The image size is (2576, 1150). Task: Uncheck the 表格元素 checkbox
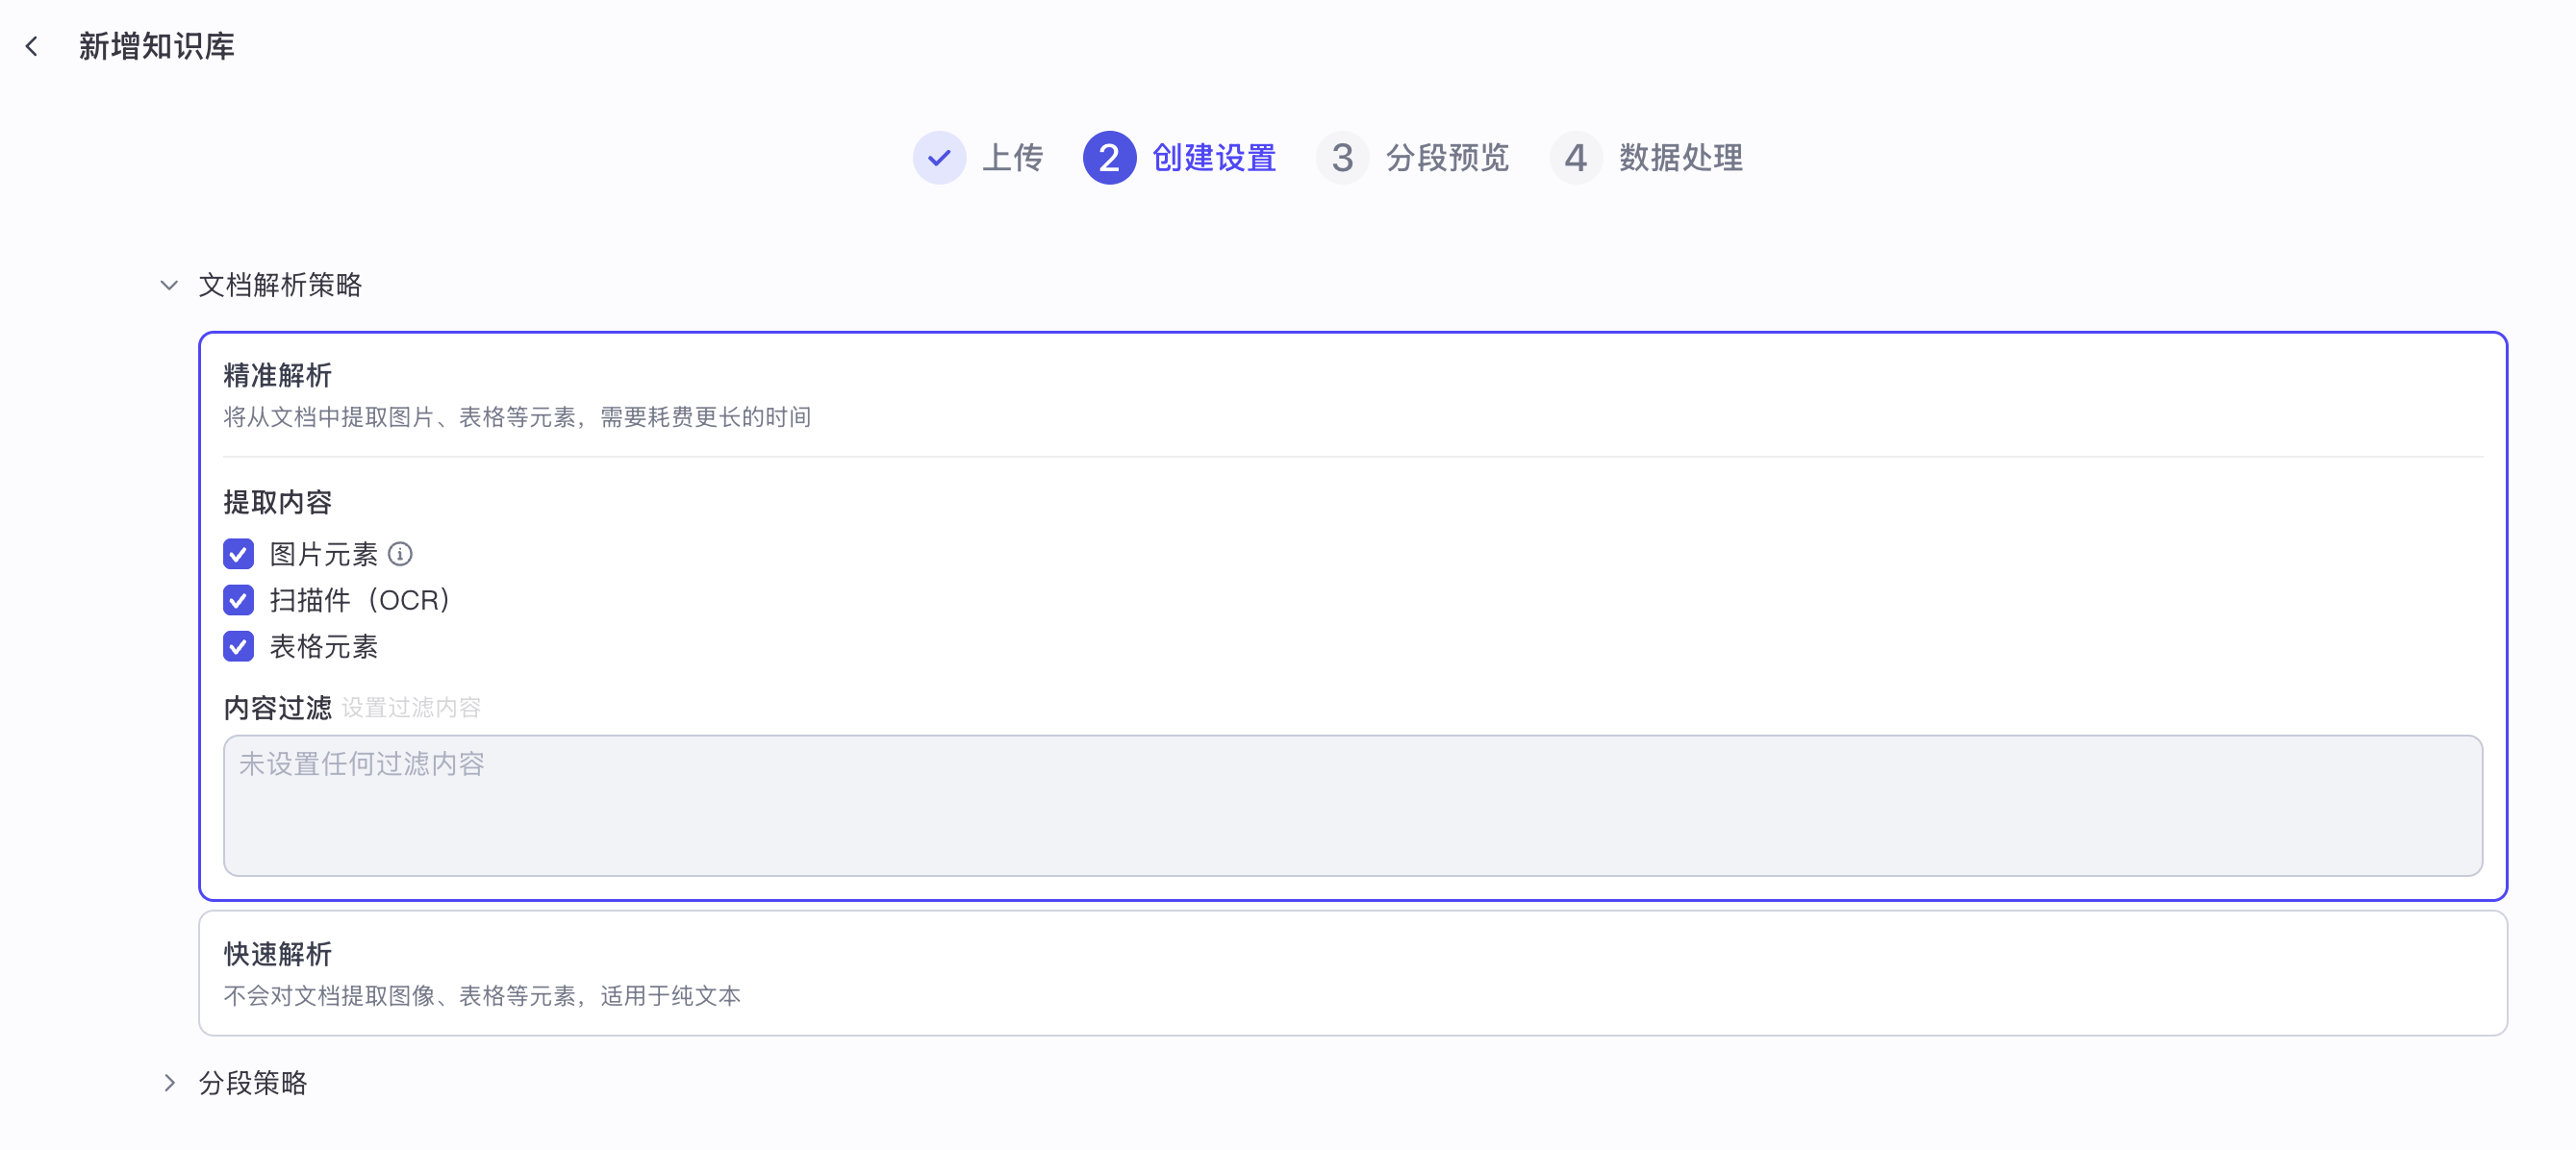click(238, 646)
